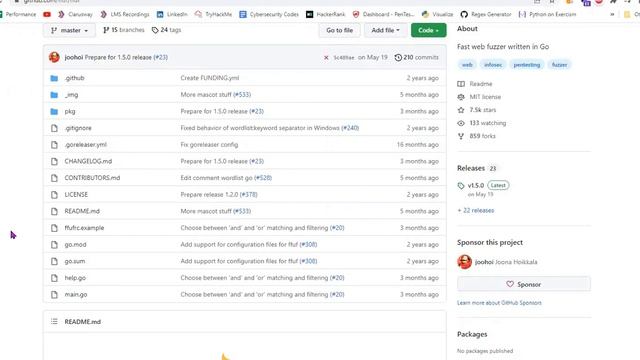
Task: Open pull request #378 link
Action: [x=249, y=195]
